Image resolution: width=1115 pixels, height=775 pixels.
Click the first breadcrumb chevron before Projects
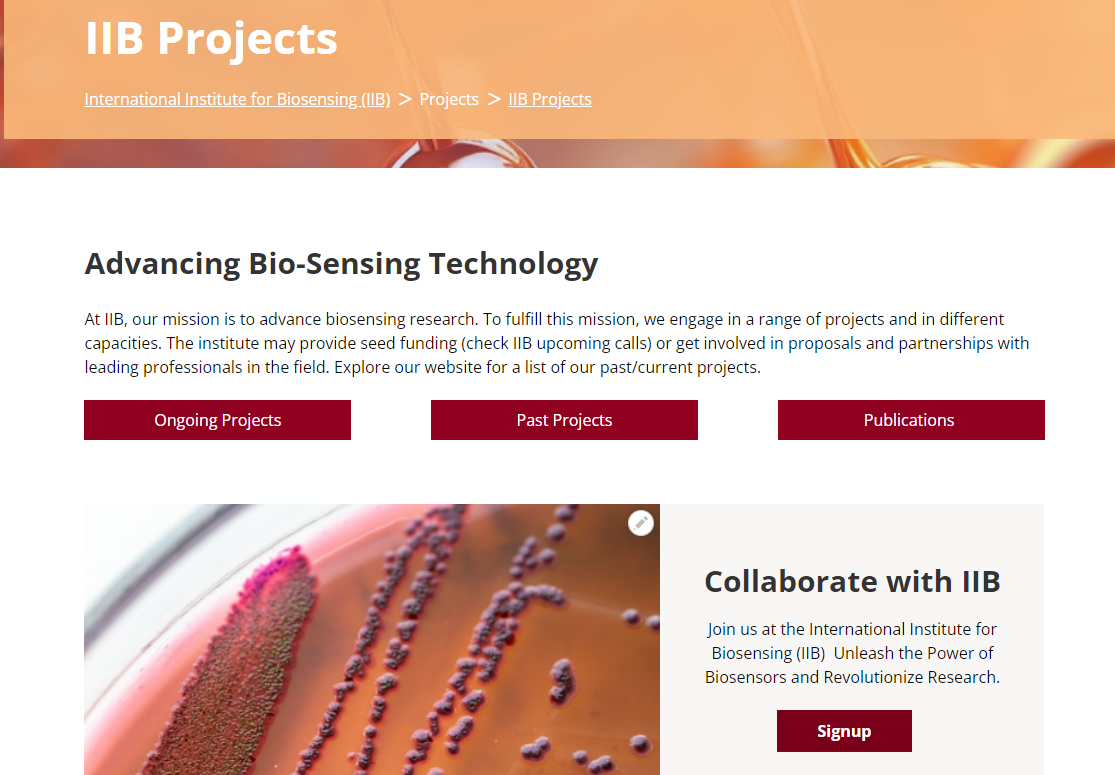tap(405, 99)
